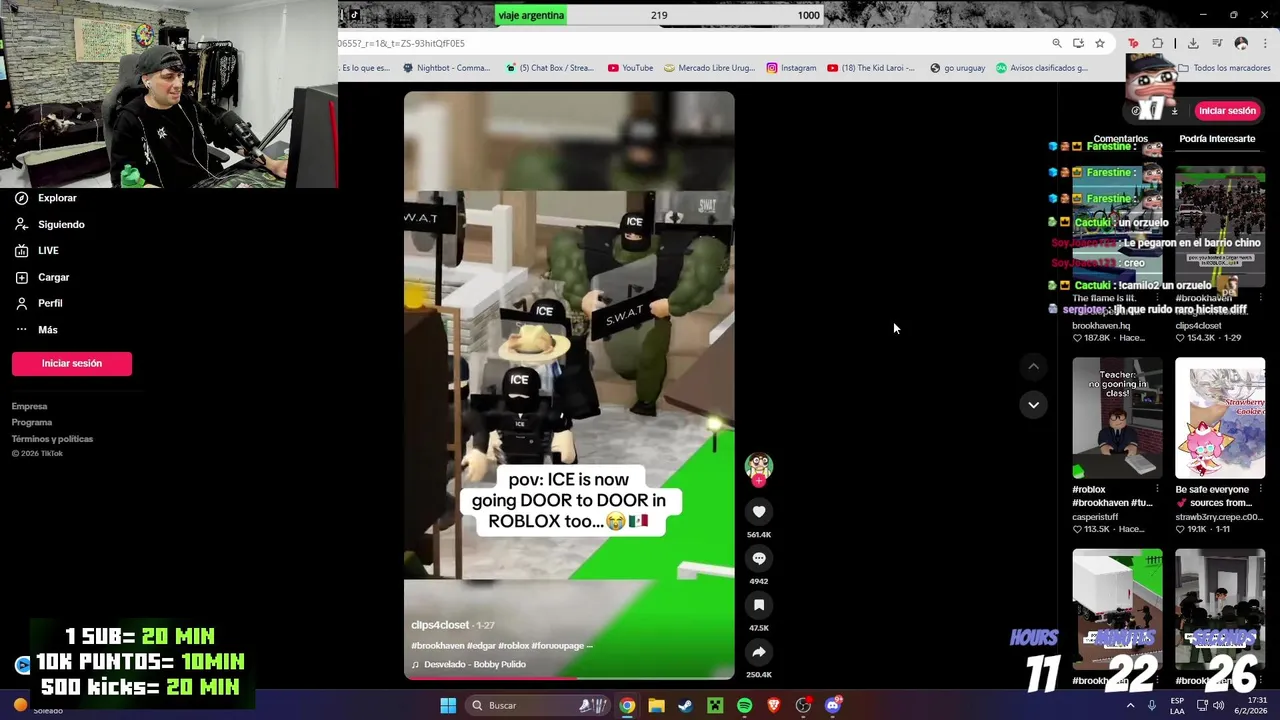Screen dimensions: 1280x720
Task: Open the Siguiendo feed
Action: point(50,225)
